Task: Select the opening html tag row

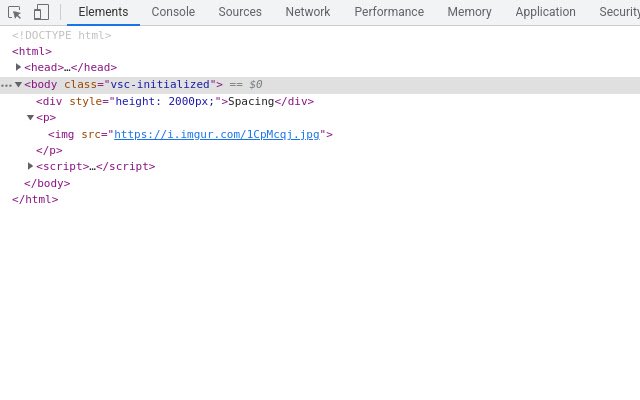Action: click(32, 51)
